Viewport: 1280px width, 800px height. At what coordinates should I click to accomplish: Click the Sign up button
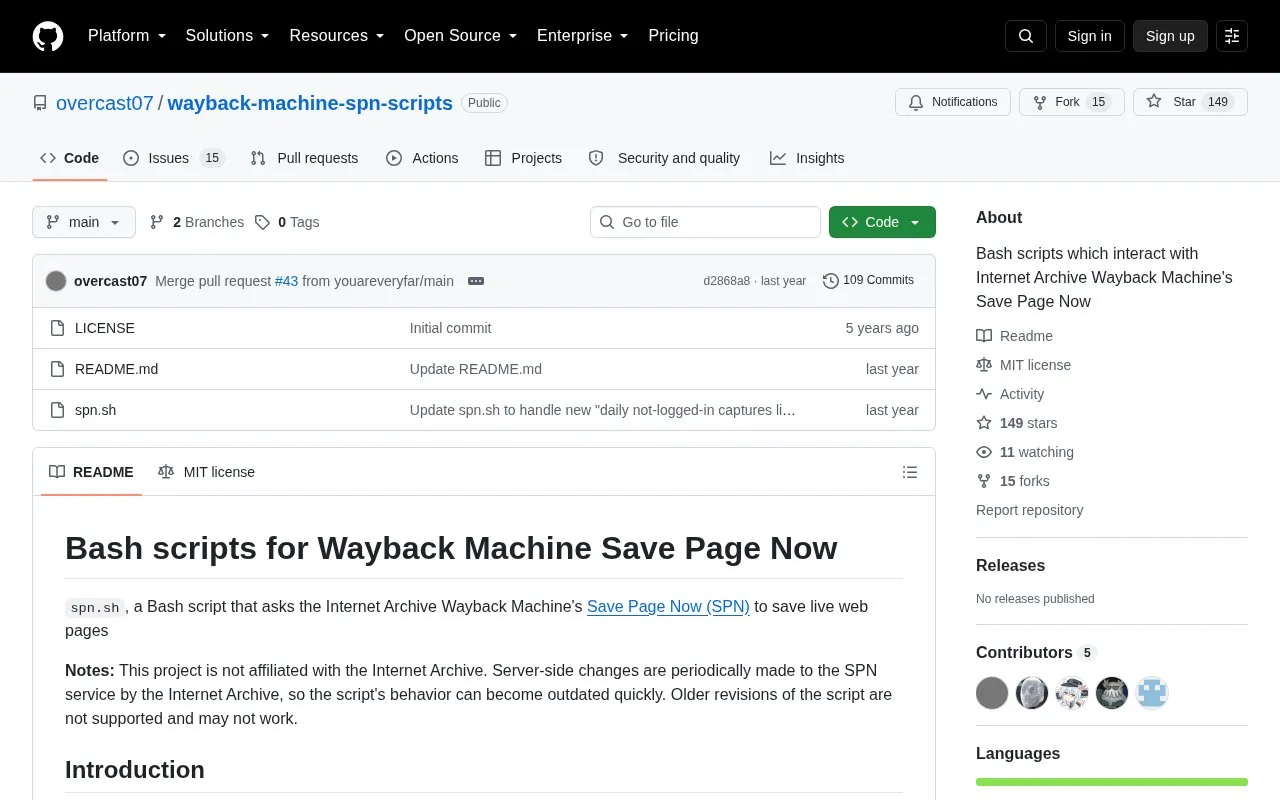pyautogui.click(x=1170, y=36)
